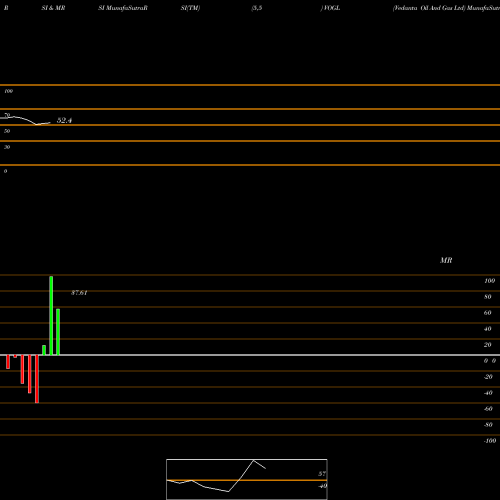The width and height of the screenshot is (500, 500).
Task: Select the RSI line curve end
Action: tap(50, 123)
